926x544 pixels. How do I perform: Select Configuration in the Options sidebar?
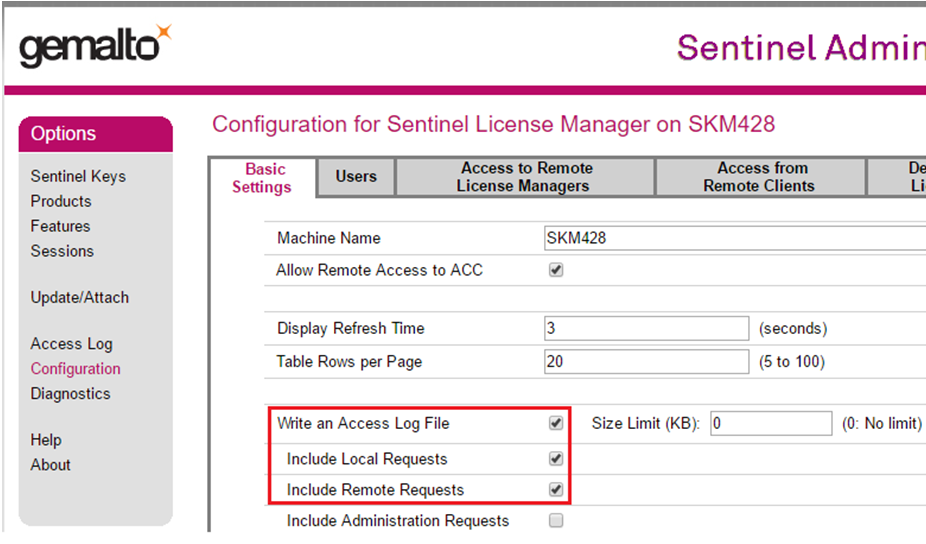pos(75,368)
